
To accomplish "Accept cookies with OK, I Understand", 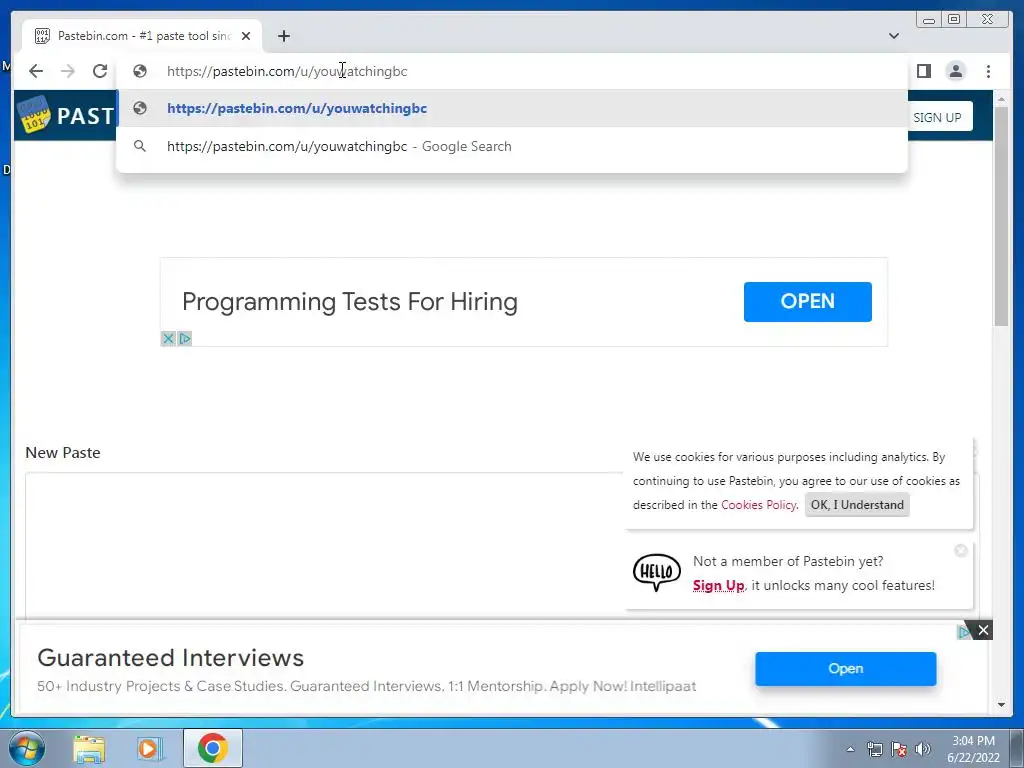I will click(x=857, y=505).
